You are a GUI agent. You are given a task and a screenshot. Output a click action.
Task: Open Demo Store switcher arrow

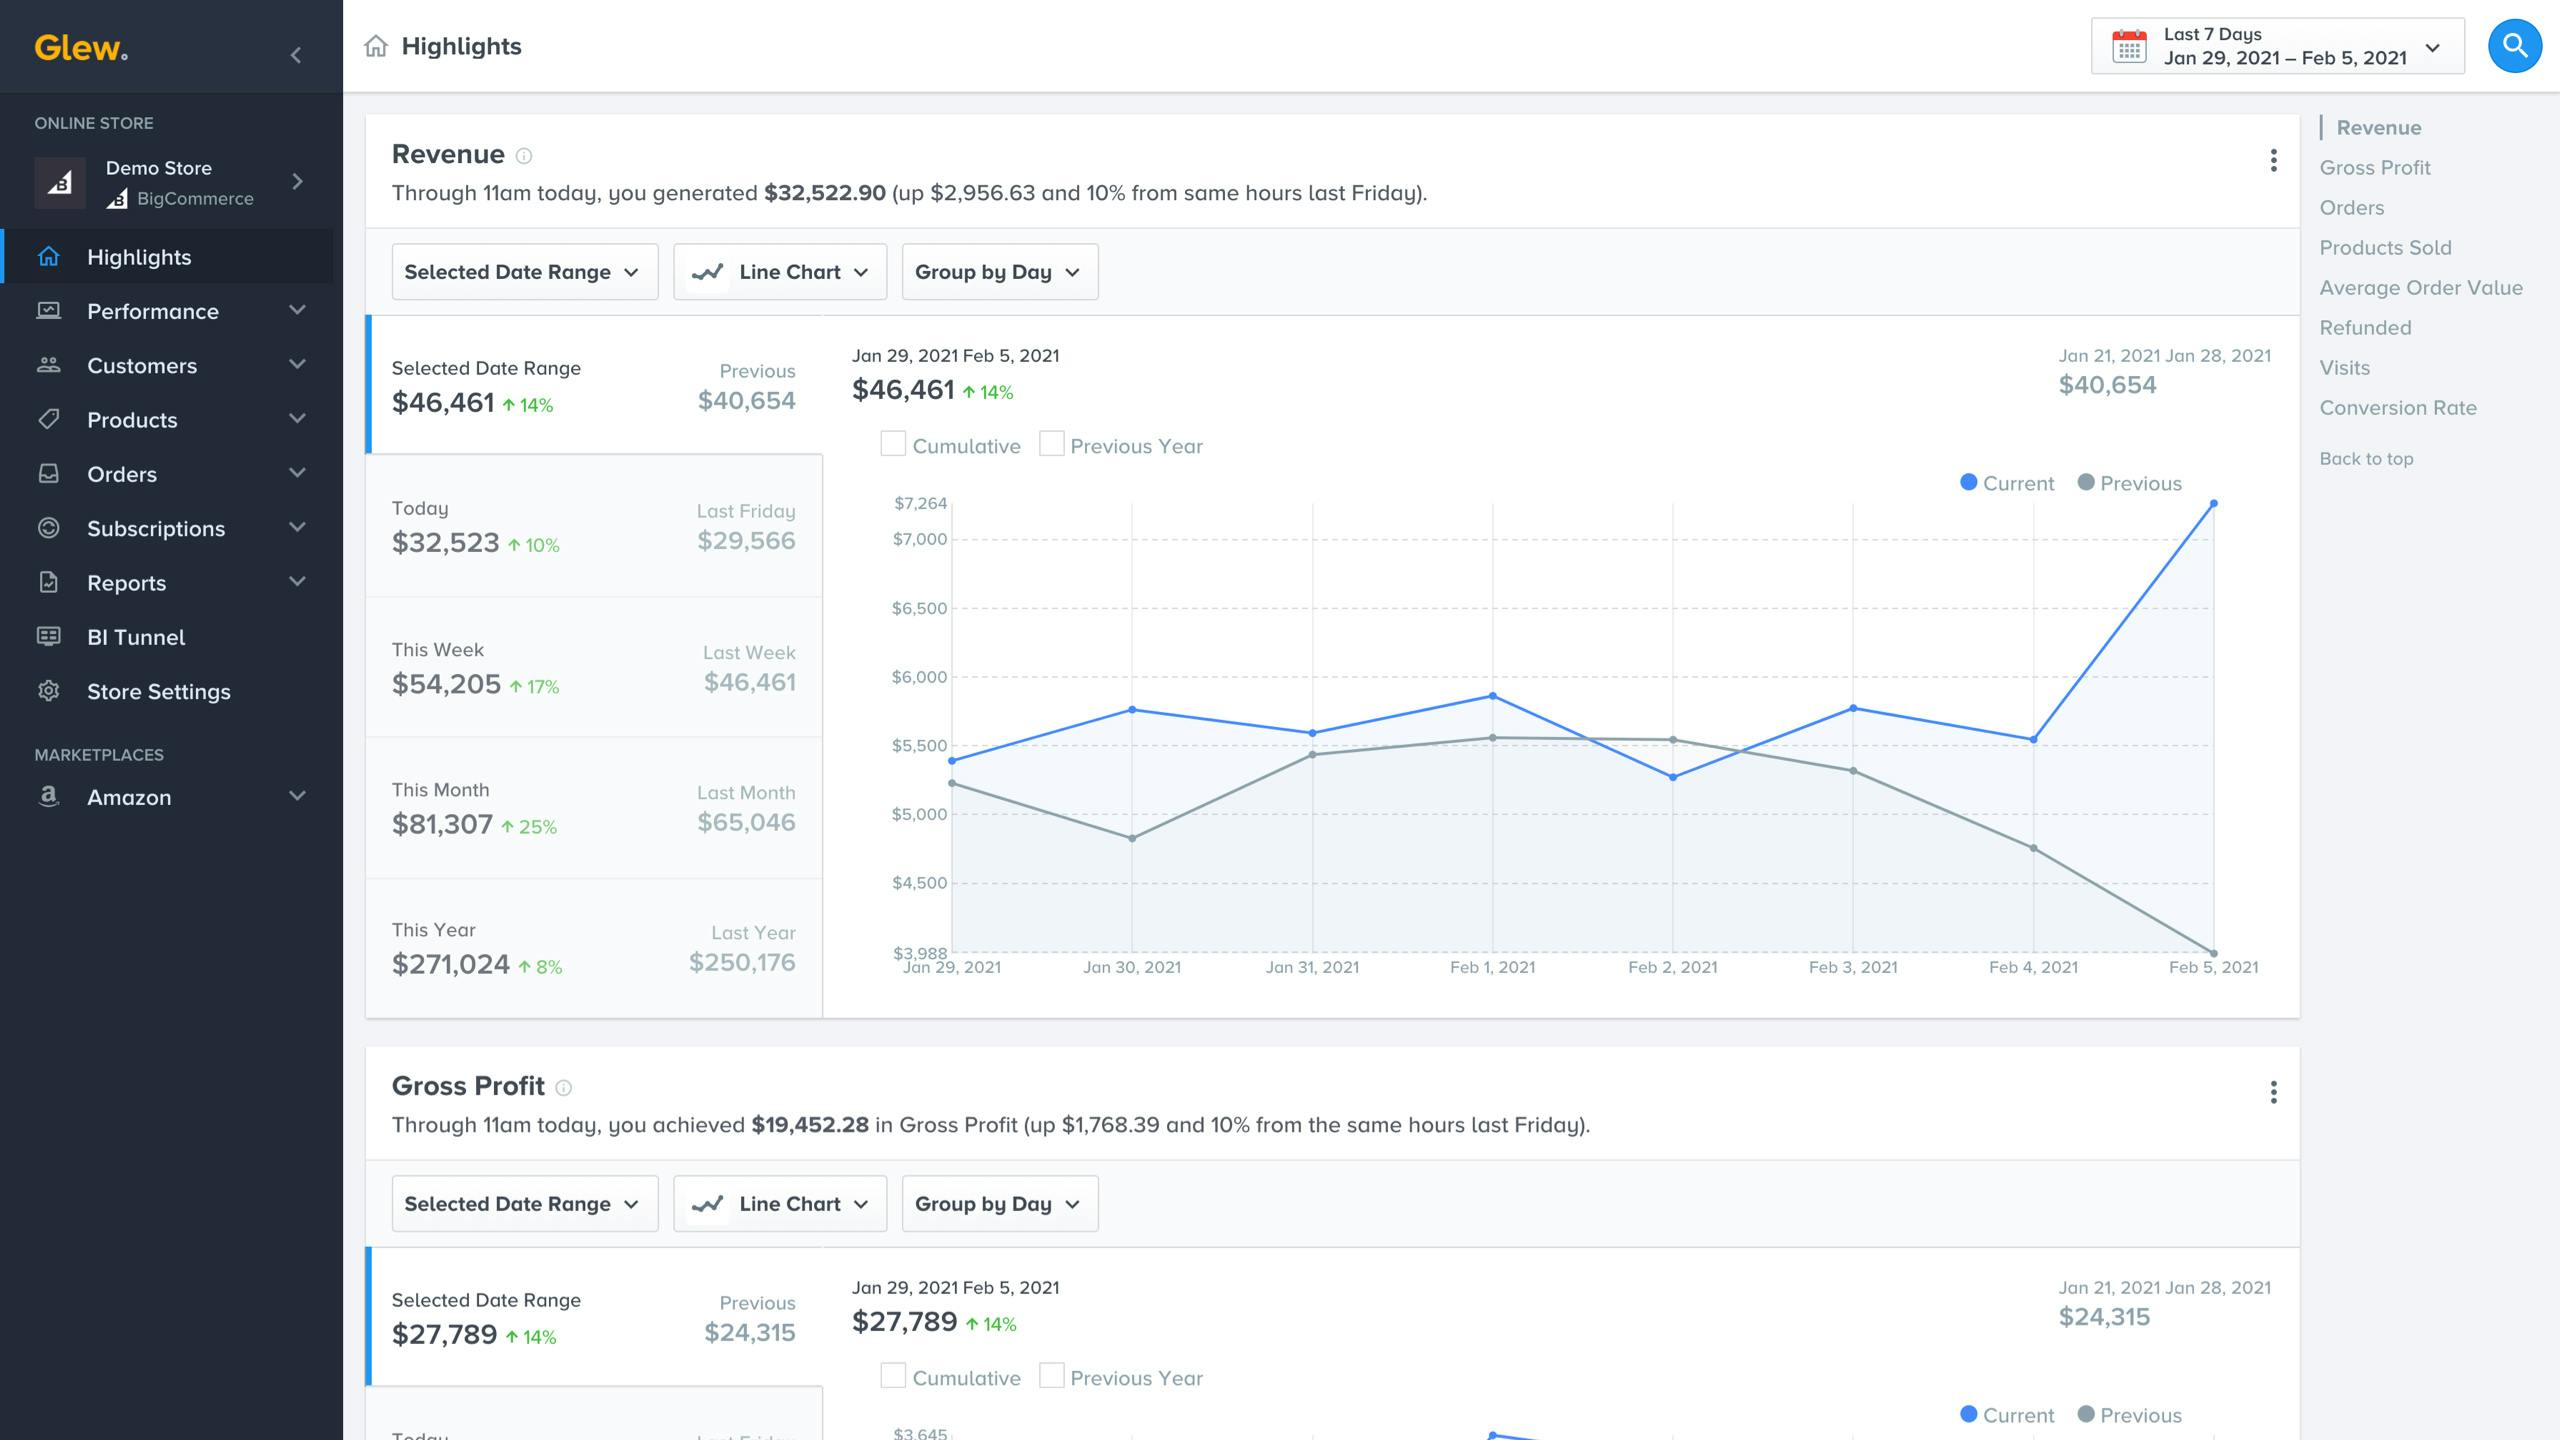297,181
